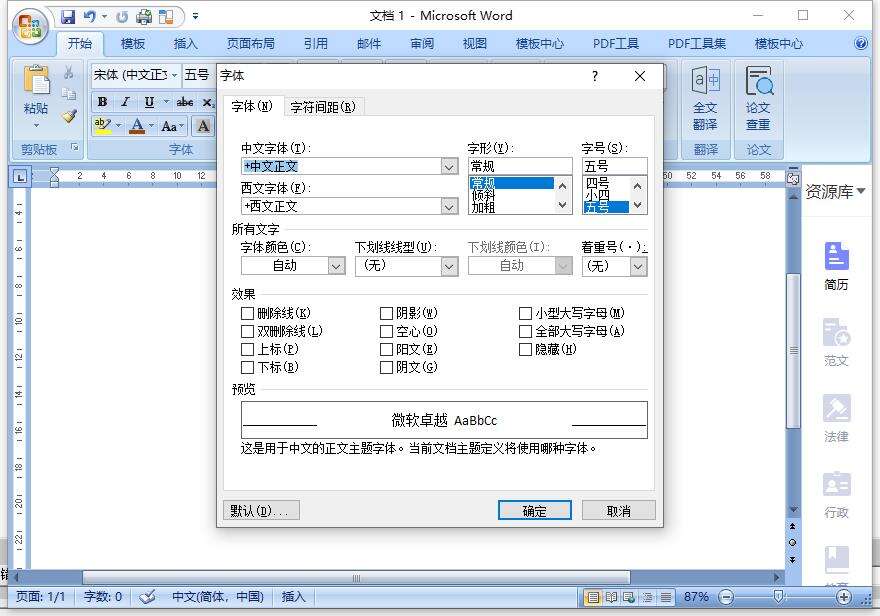Expand ribbon font name dropdown
Viewport: 880px width, 616px height.
click(175, 75)
